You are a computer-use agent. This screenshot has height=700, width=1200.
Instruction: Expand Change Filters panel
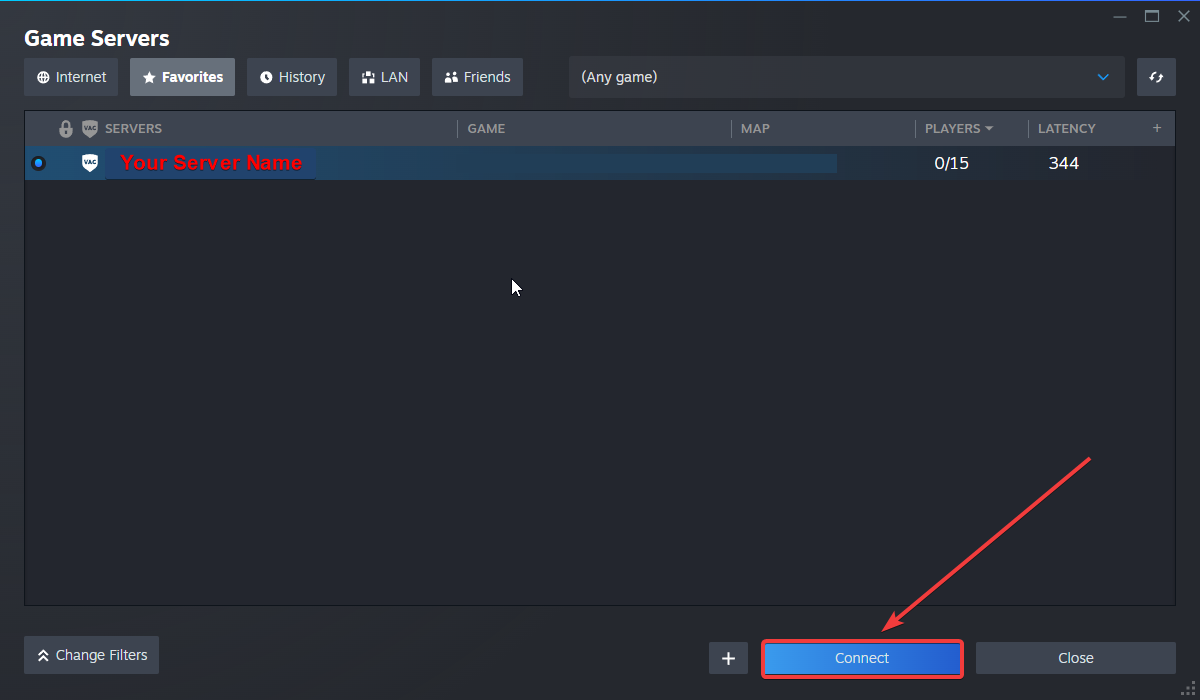pos(91,655)
